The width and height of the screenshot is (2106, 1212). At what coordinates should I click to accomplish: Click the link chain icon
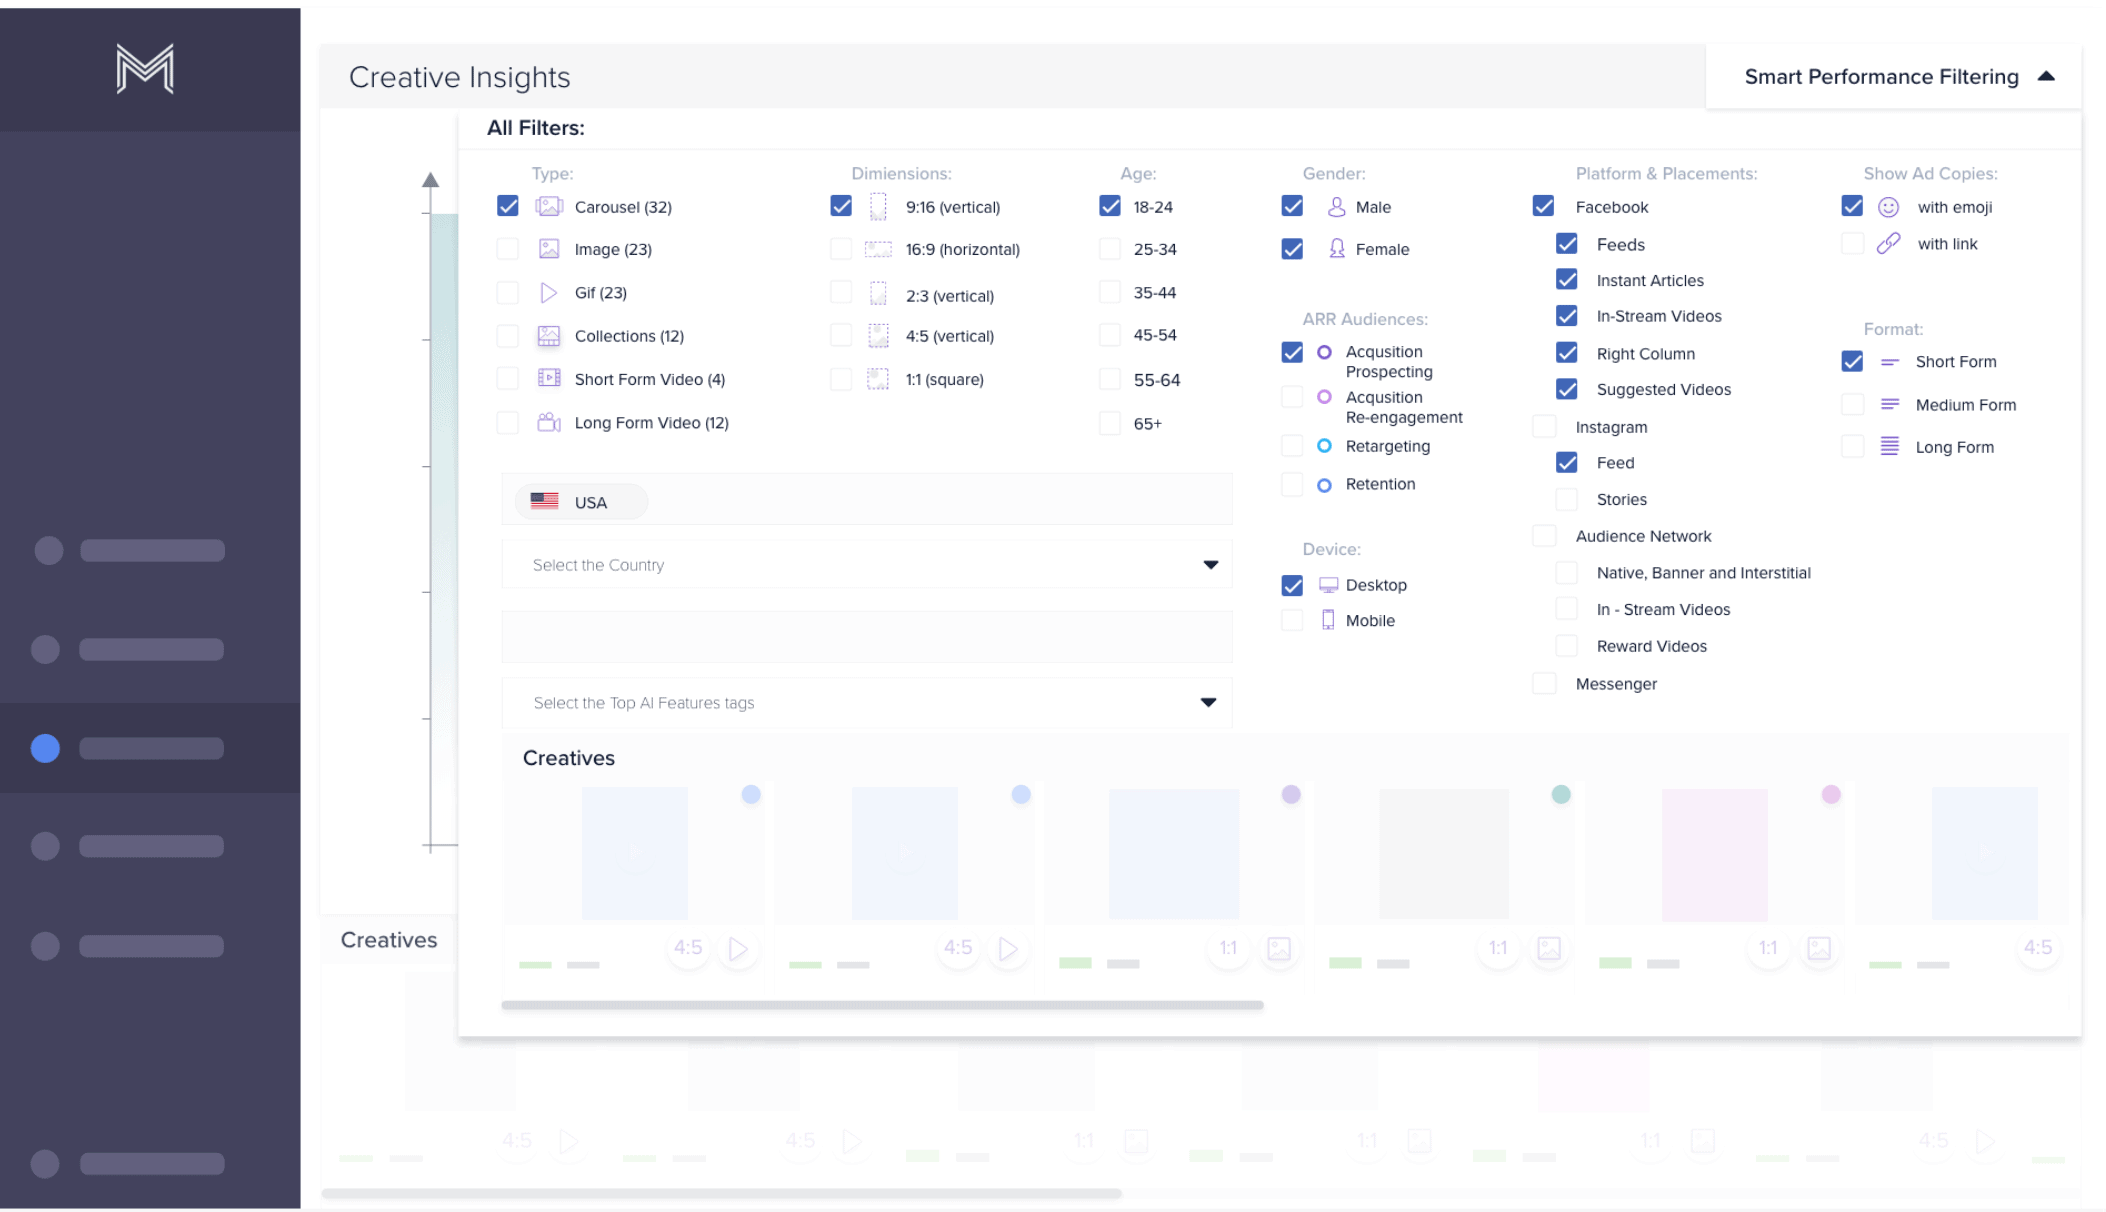(x=1888, y=244)
